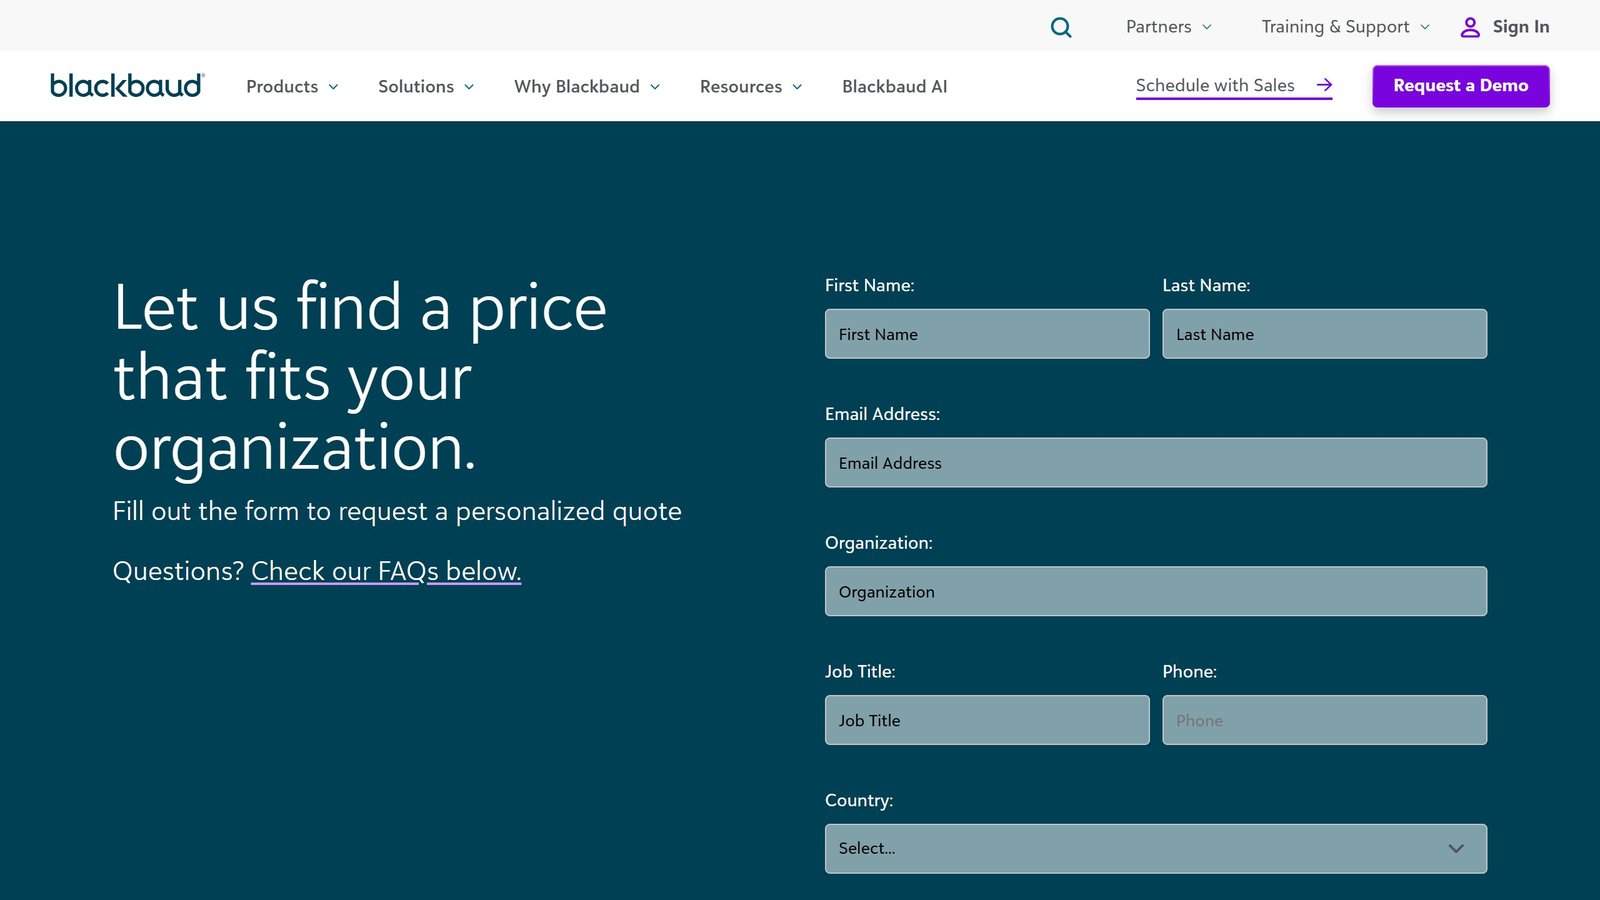
Task: Expand the Training & Support menu
Action: pos(1345,27)
